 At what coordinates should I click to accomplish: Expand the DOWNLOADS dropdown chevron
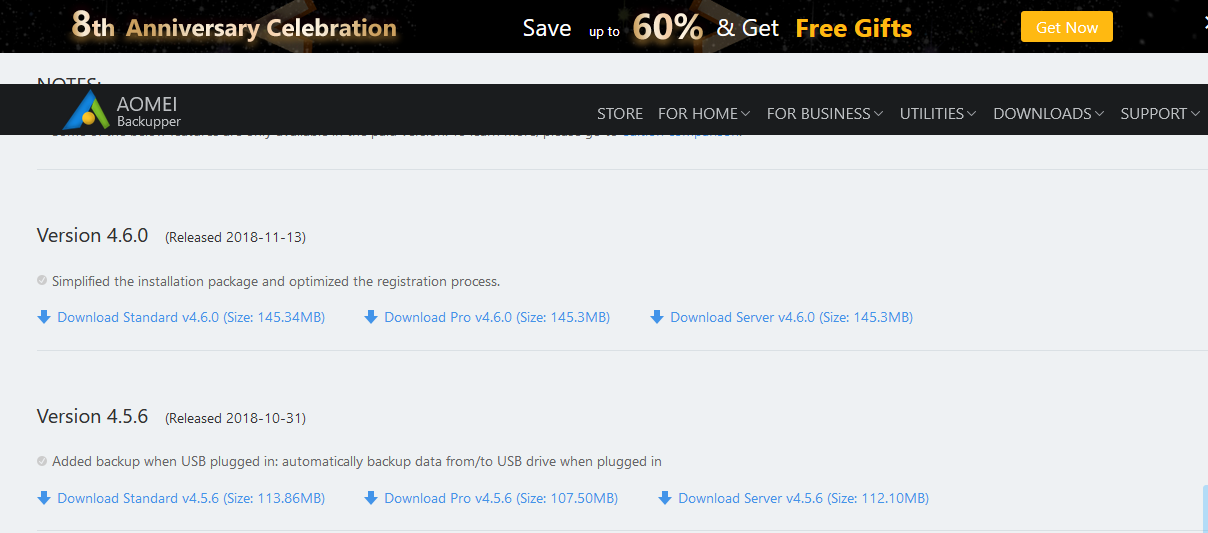tap(1098, 114)
